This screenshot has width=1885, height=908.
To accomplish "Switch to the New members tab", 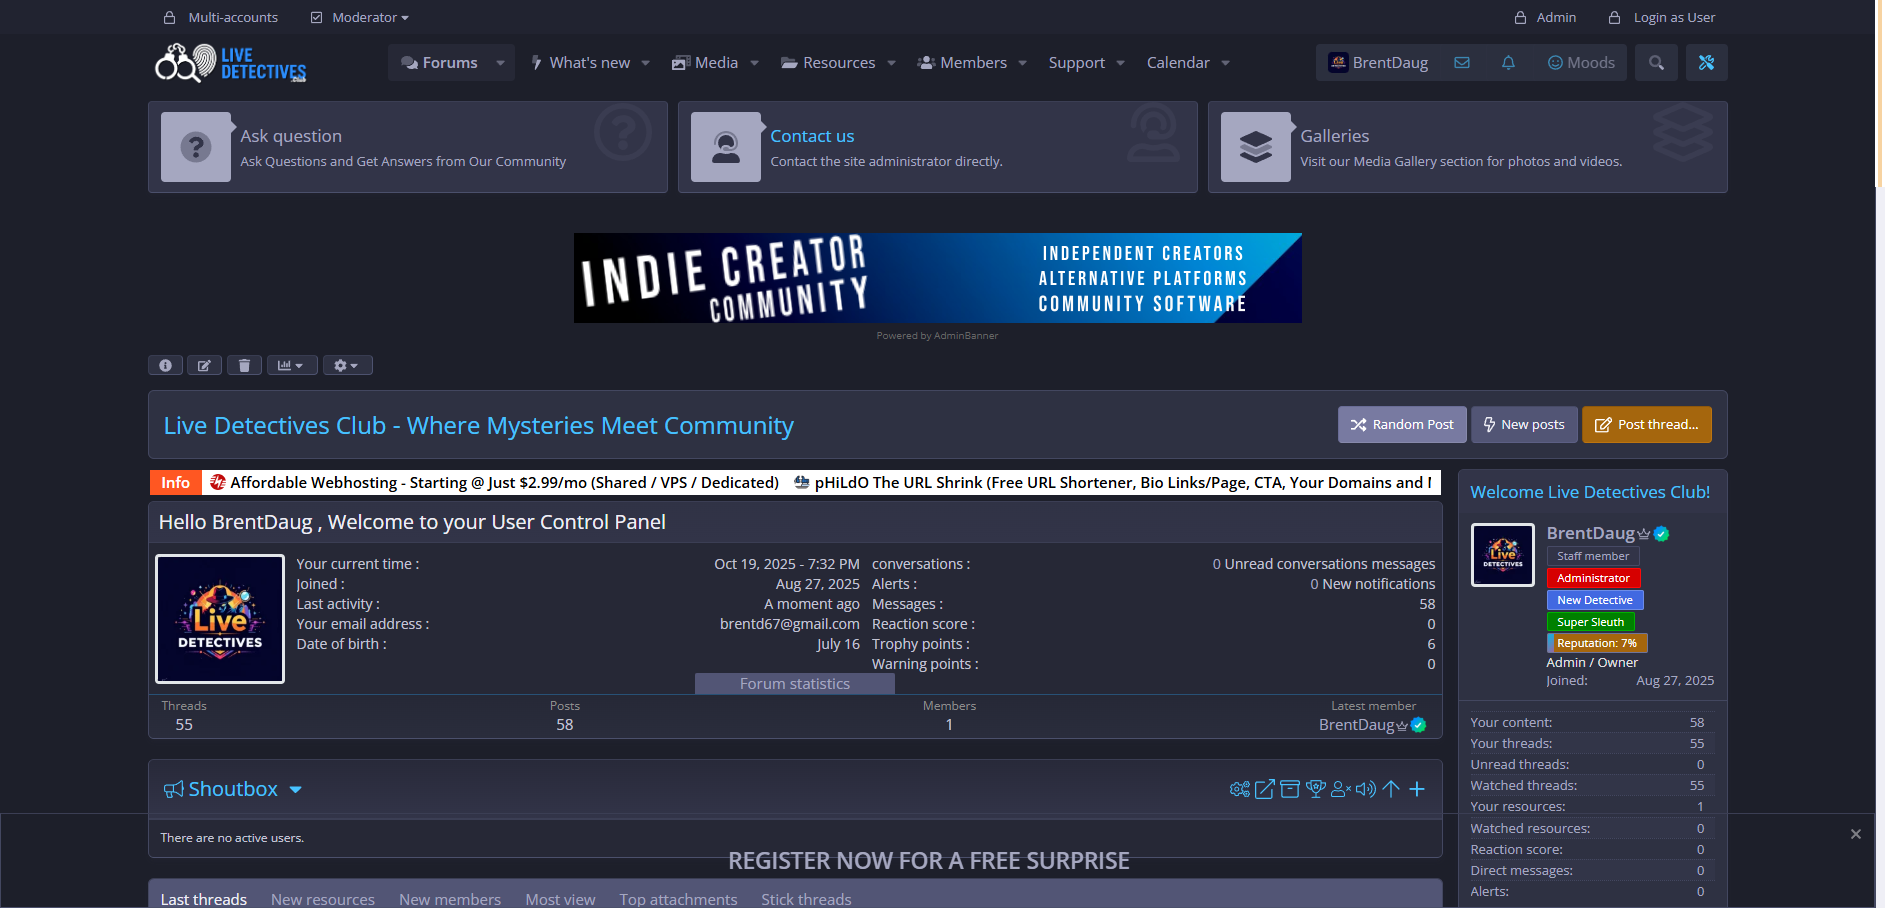I will pos(450,899).
